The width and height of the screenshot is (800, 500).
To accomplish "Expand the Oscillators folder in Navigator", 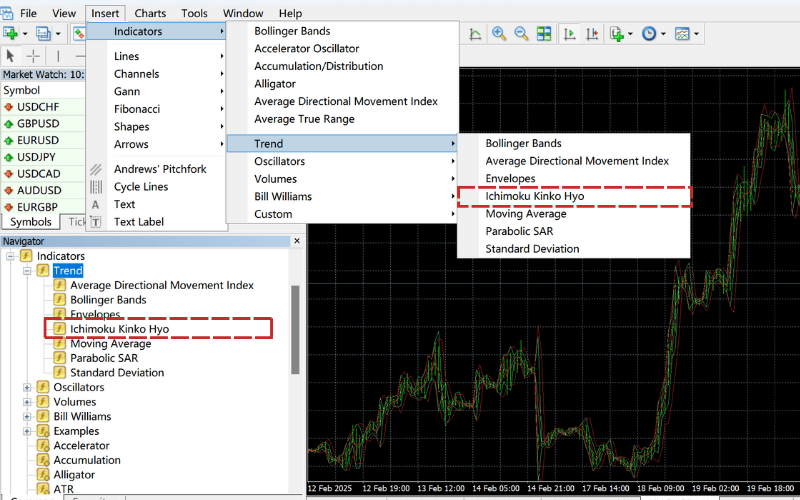I will [28, 387].
